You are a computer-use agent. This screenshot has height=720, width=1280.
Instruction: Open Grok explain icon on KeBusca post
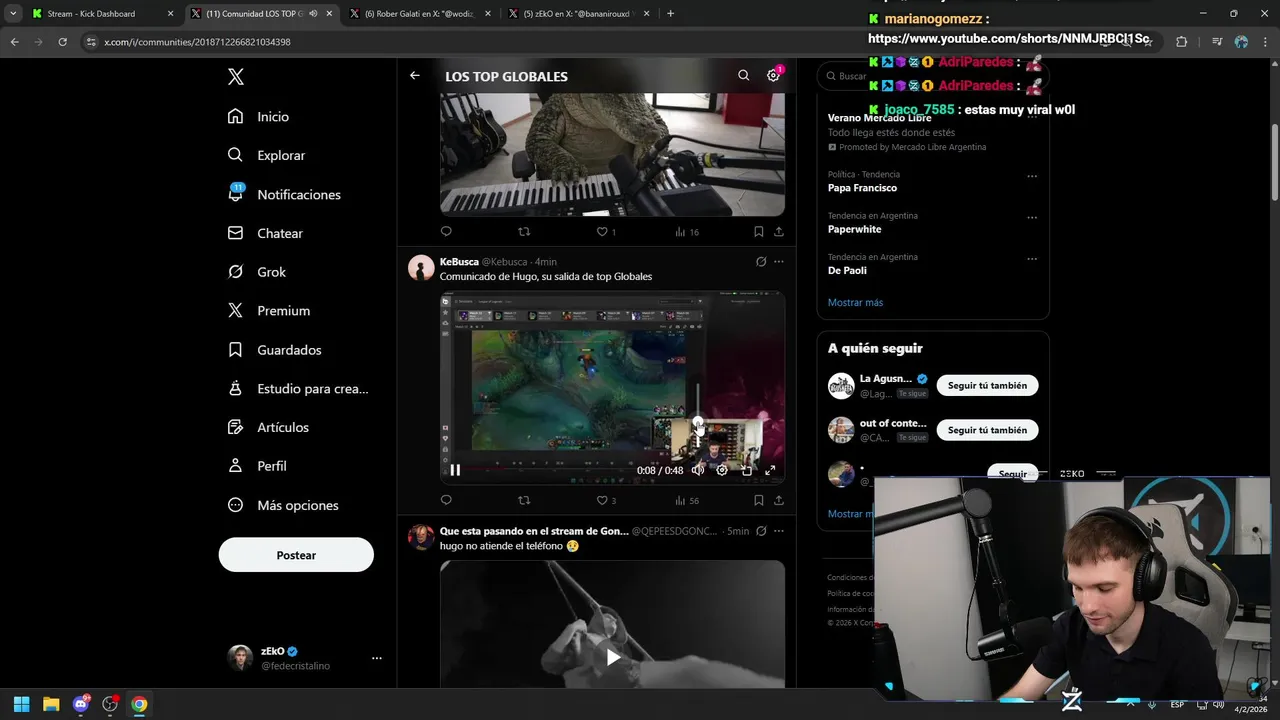[x=761, y=262]
